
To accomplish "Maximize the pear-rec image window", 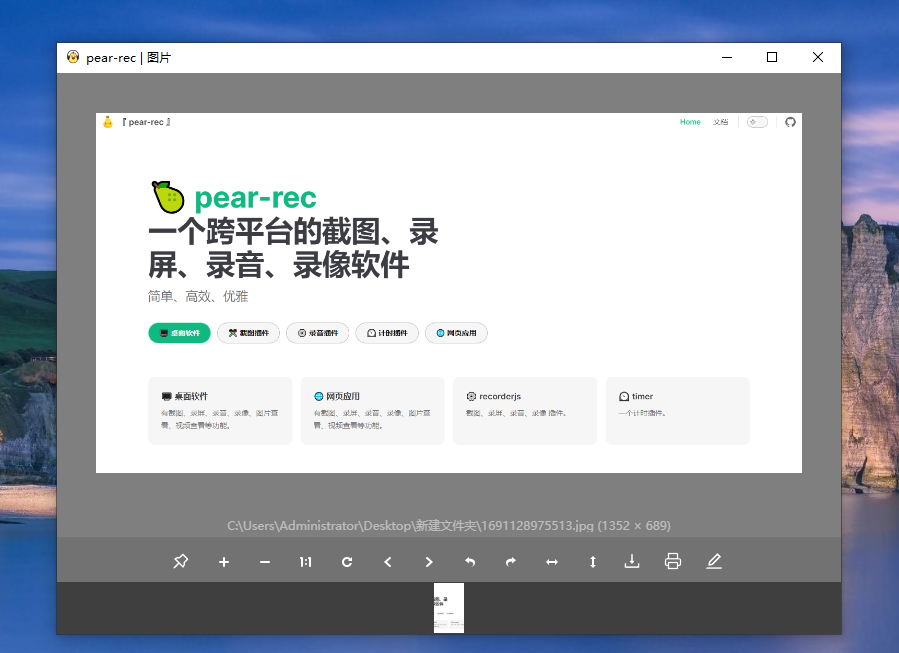I will [x=772, y=57].
